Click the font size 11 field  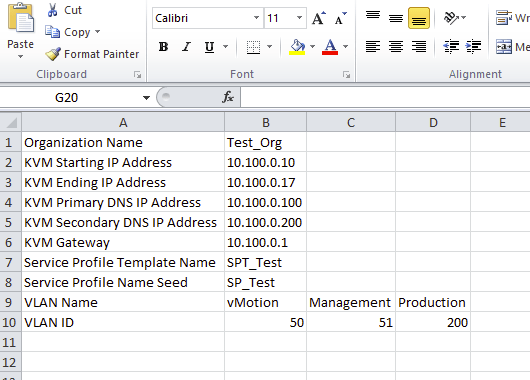[279, 18]
